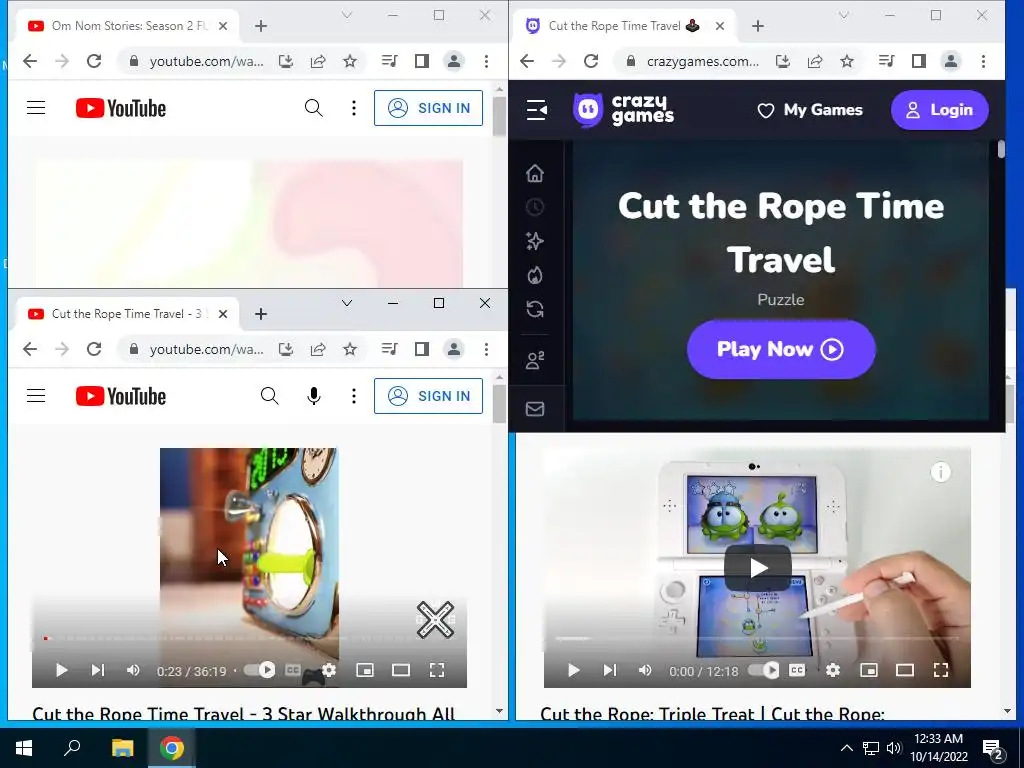Toggle autoplay on the 12:18 video

pos(763,670)
